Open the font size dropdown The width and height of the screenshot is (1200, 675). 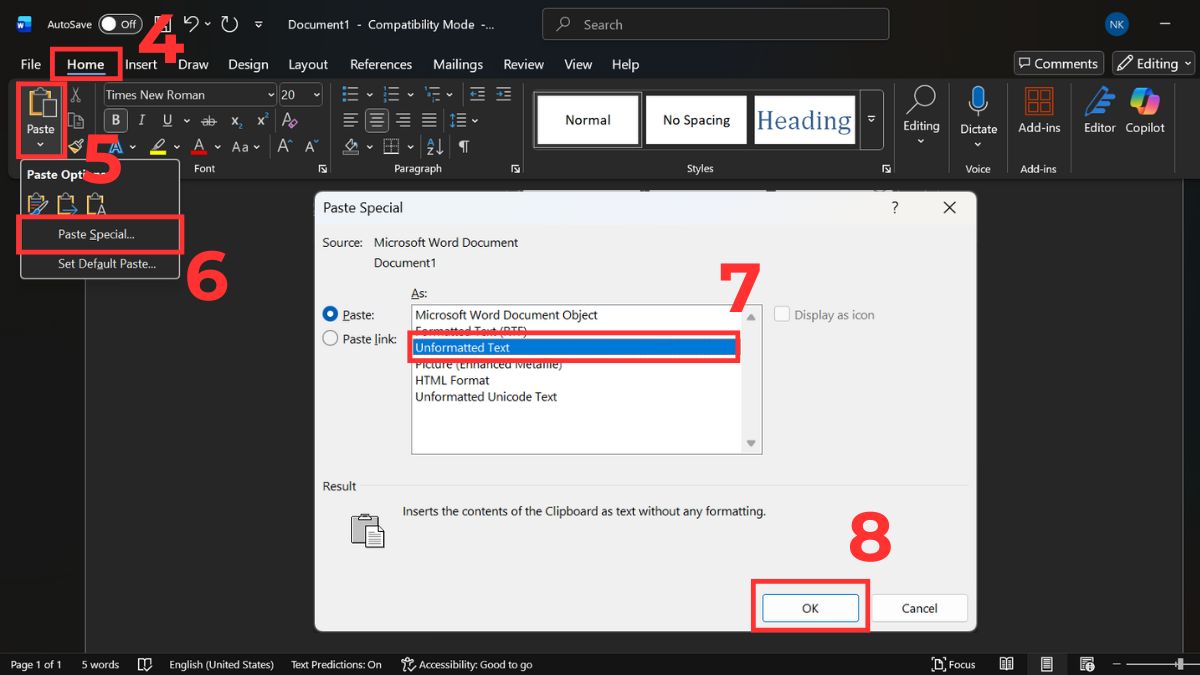pos(317,95)
